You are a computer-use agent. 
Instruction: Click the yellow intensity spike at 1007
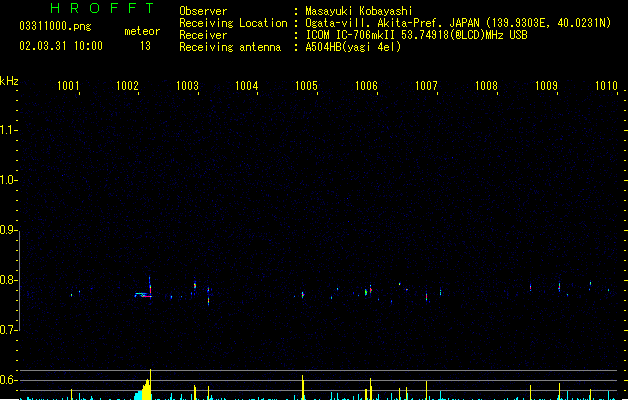pyautogui.click(x=426, y=390)
